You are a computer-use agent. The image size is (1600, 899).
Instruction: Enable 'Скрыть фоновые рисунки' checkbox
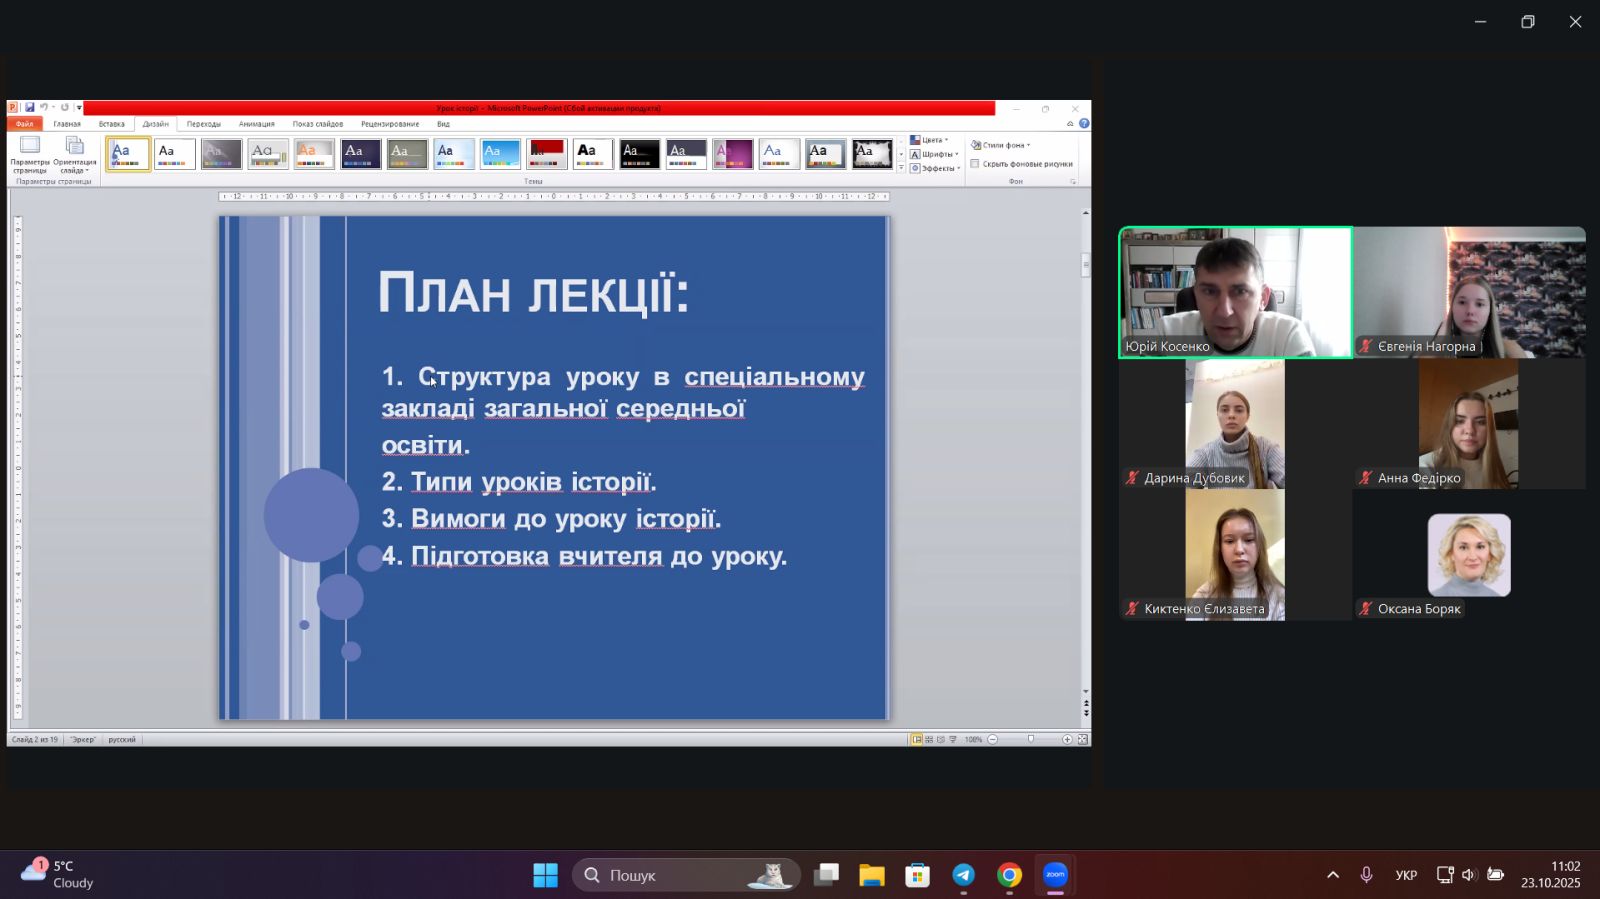975,164
